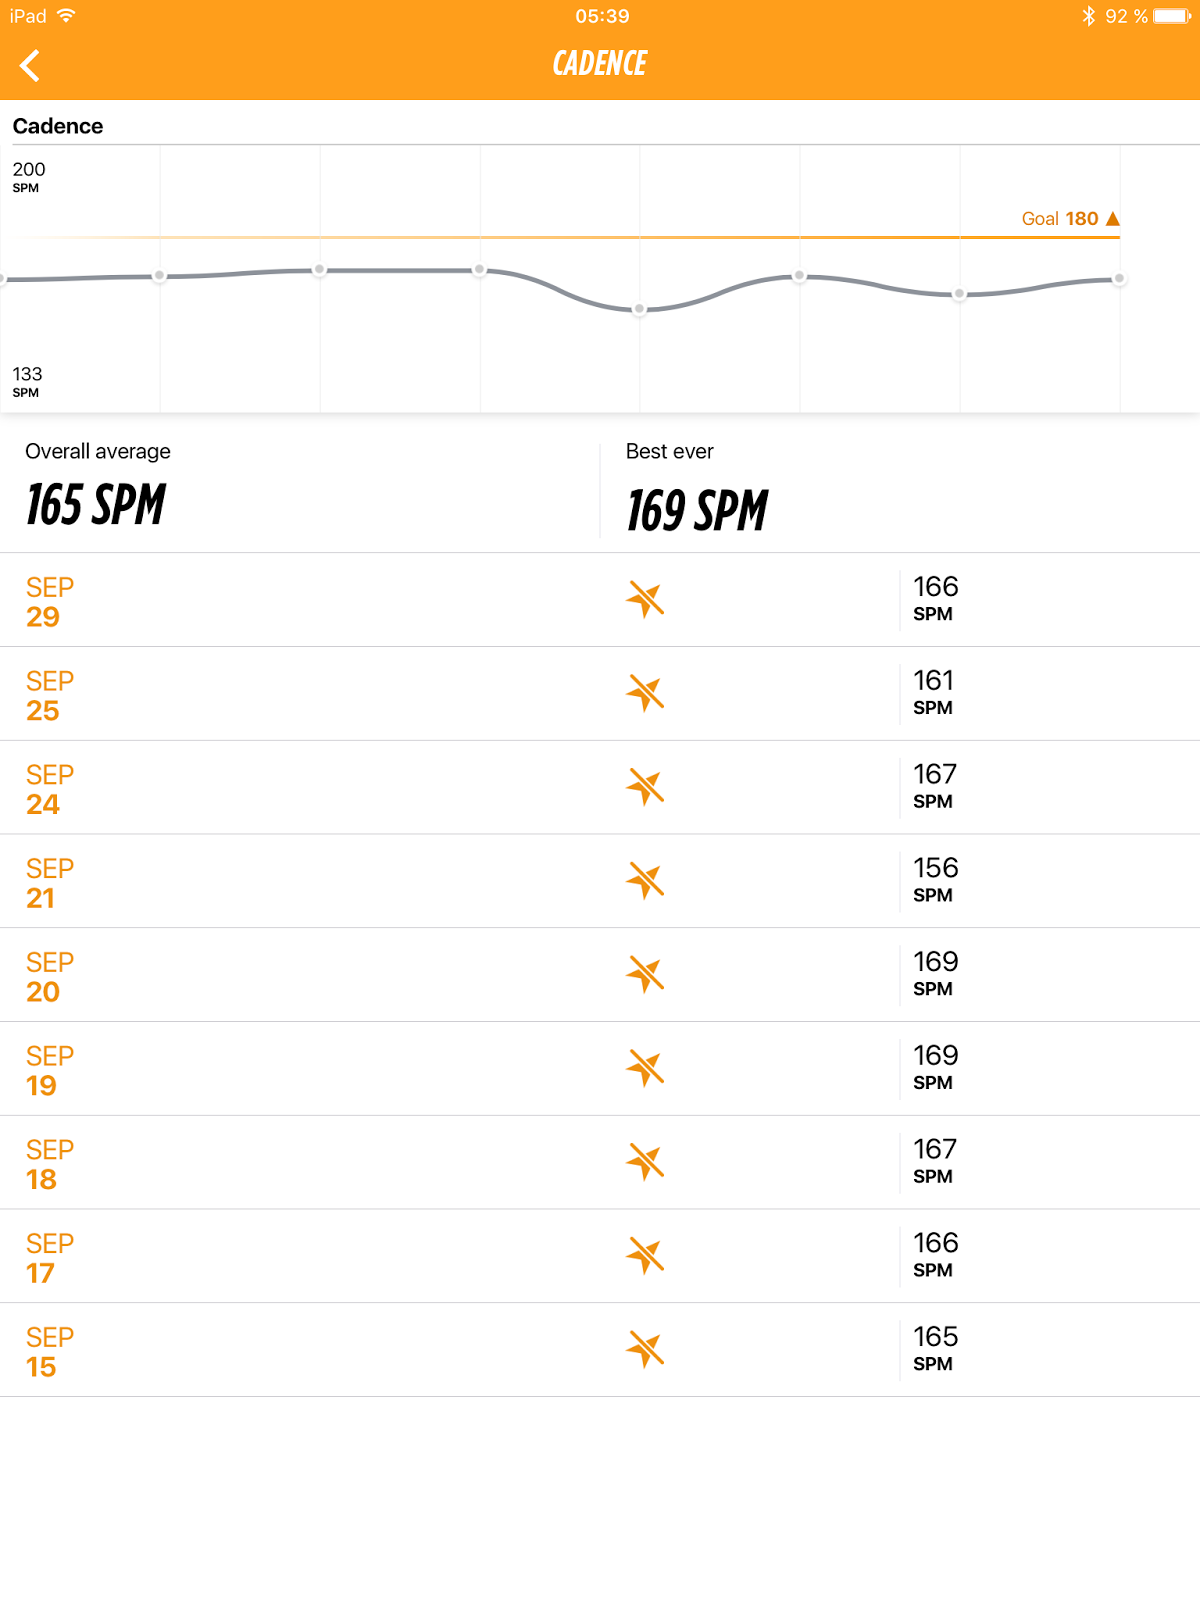Select the 165 SPM value for Sep 15
Screen dimensions: 1200x1600
[x=936, y=1349]
